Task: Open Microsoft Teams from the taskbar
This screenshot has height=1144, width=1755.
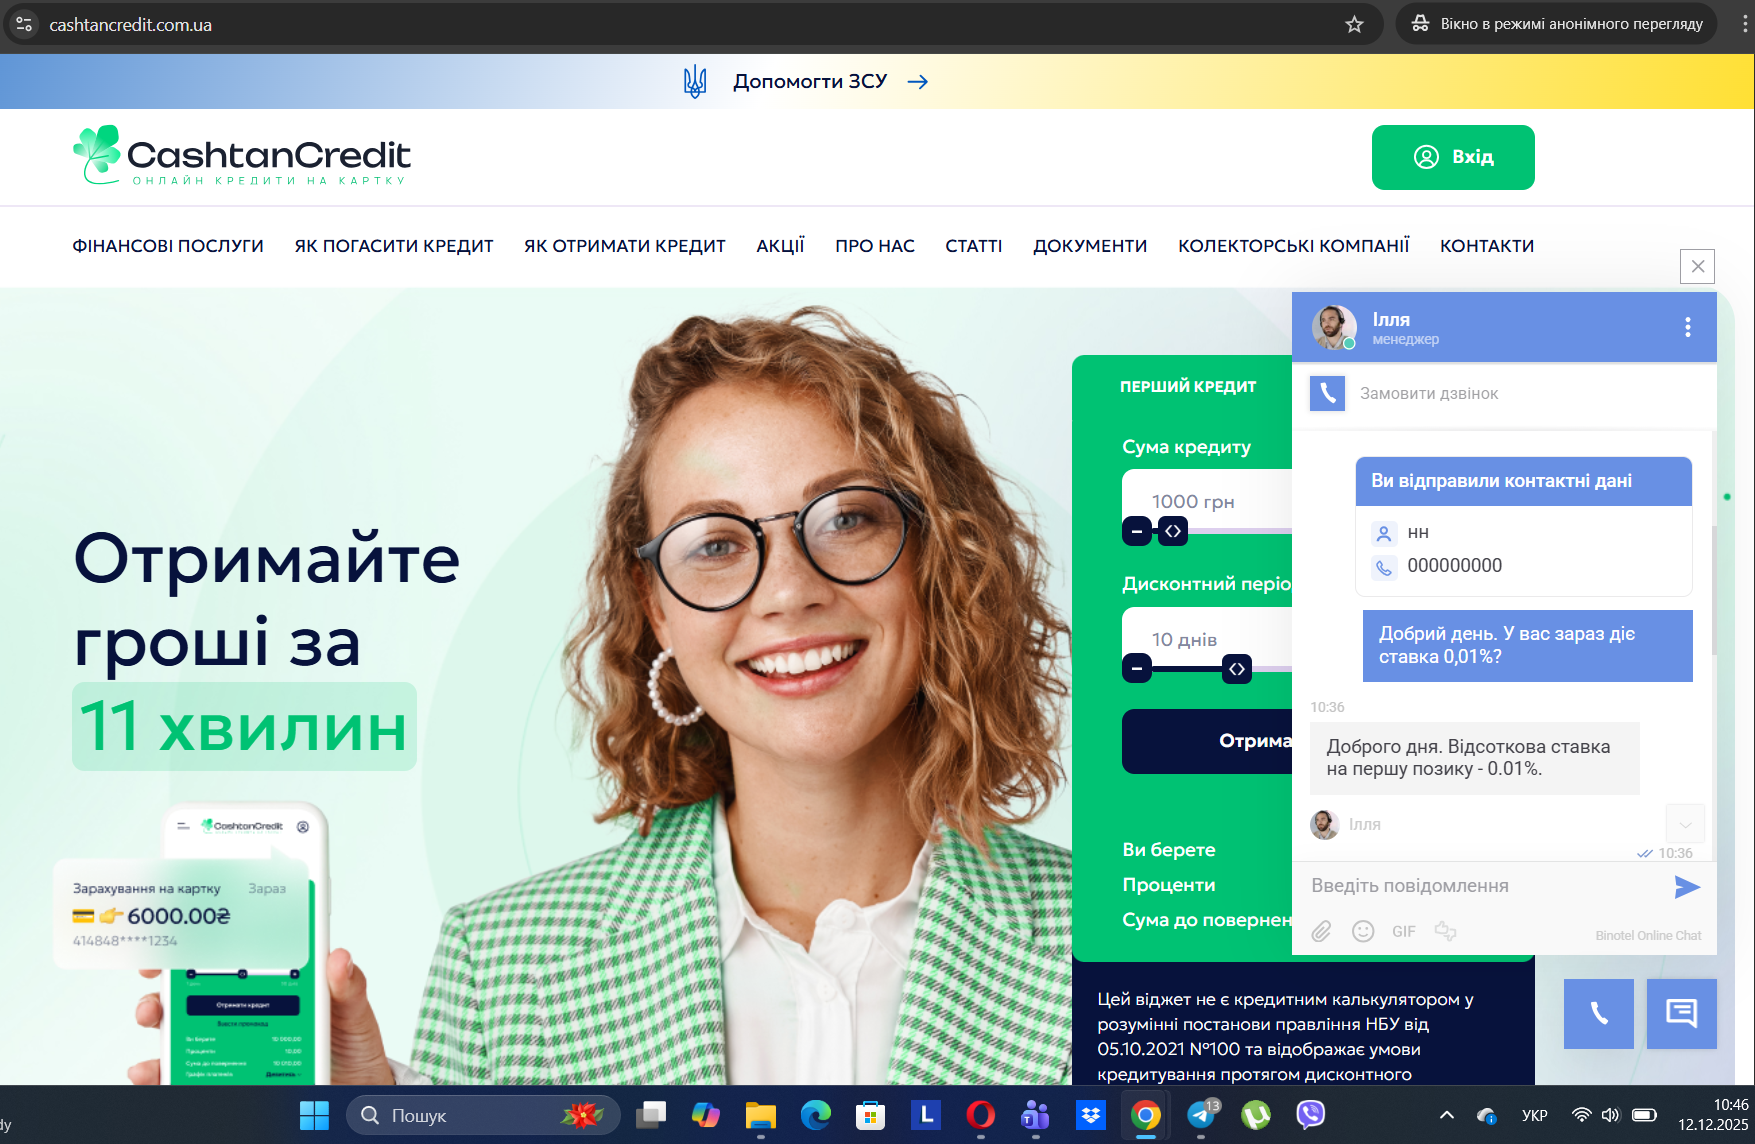Action: [1036, 1115]
